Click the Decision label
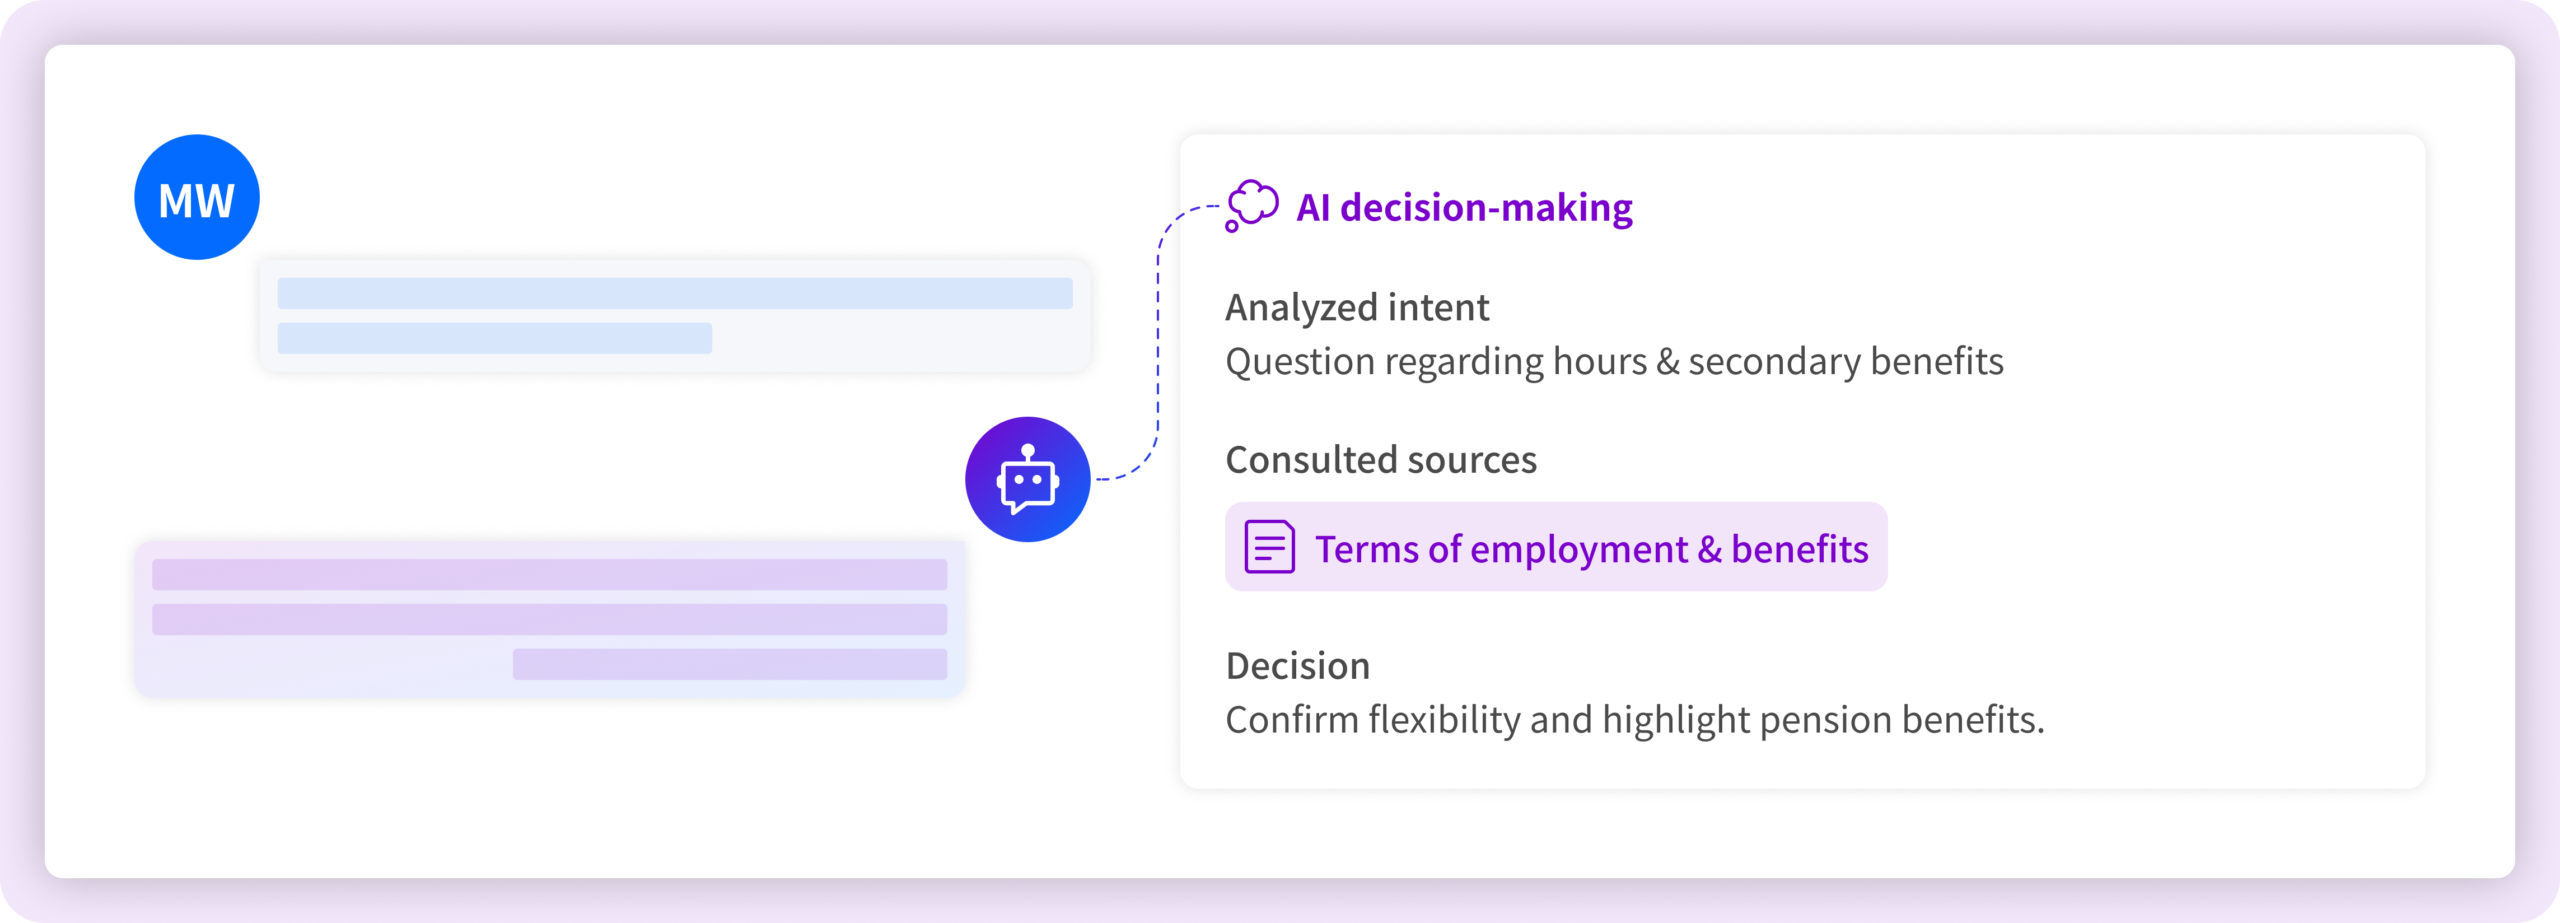 pos(1297,666)
